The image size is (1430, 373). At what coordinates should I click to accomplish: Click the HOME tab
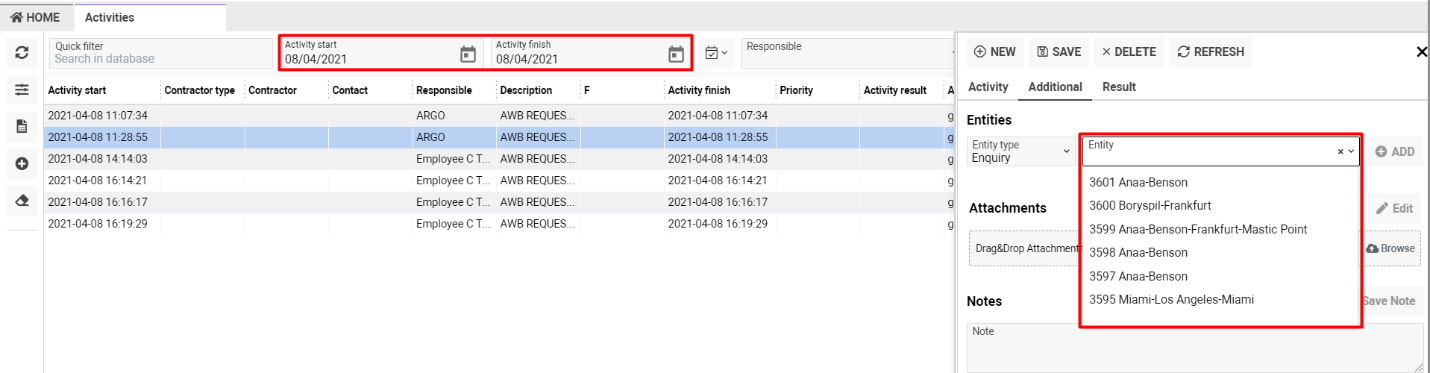tap(35, 18)
